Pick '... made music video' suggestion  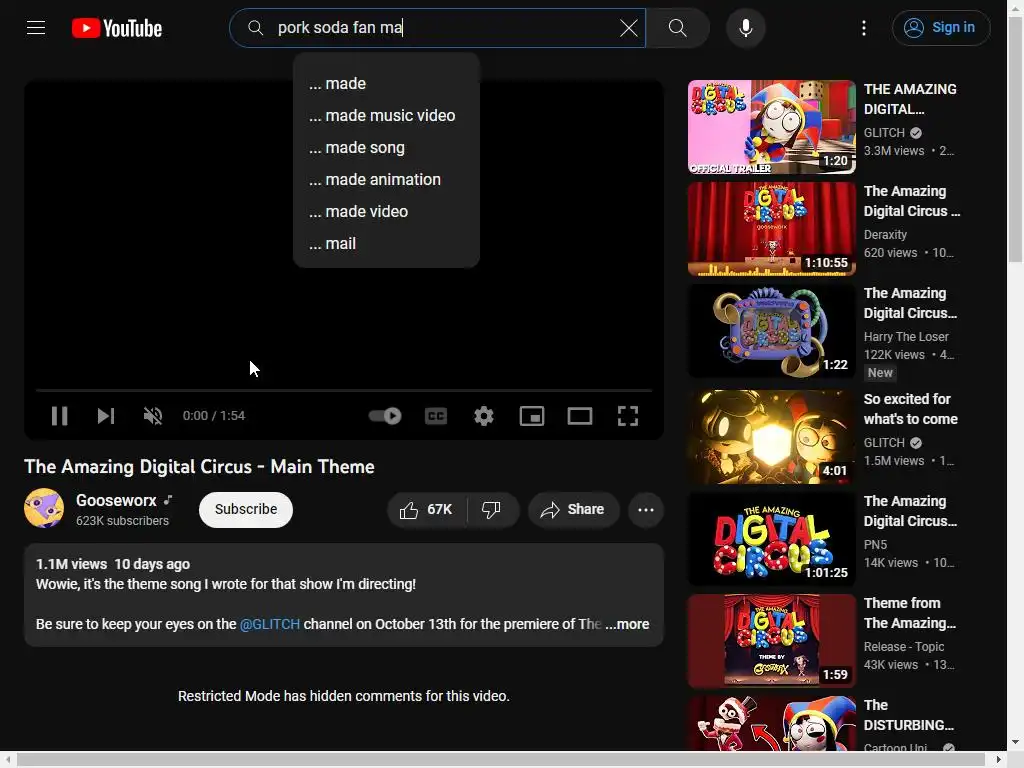pyautogui.click(x=386, y=116)
